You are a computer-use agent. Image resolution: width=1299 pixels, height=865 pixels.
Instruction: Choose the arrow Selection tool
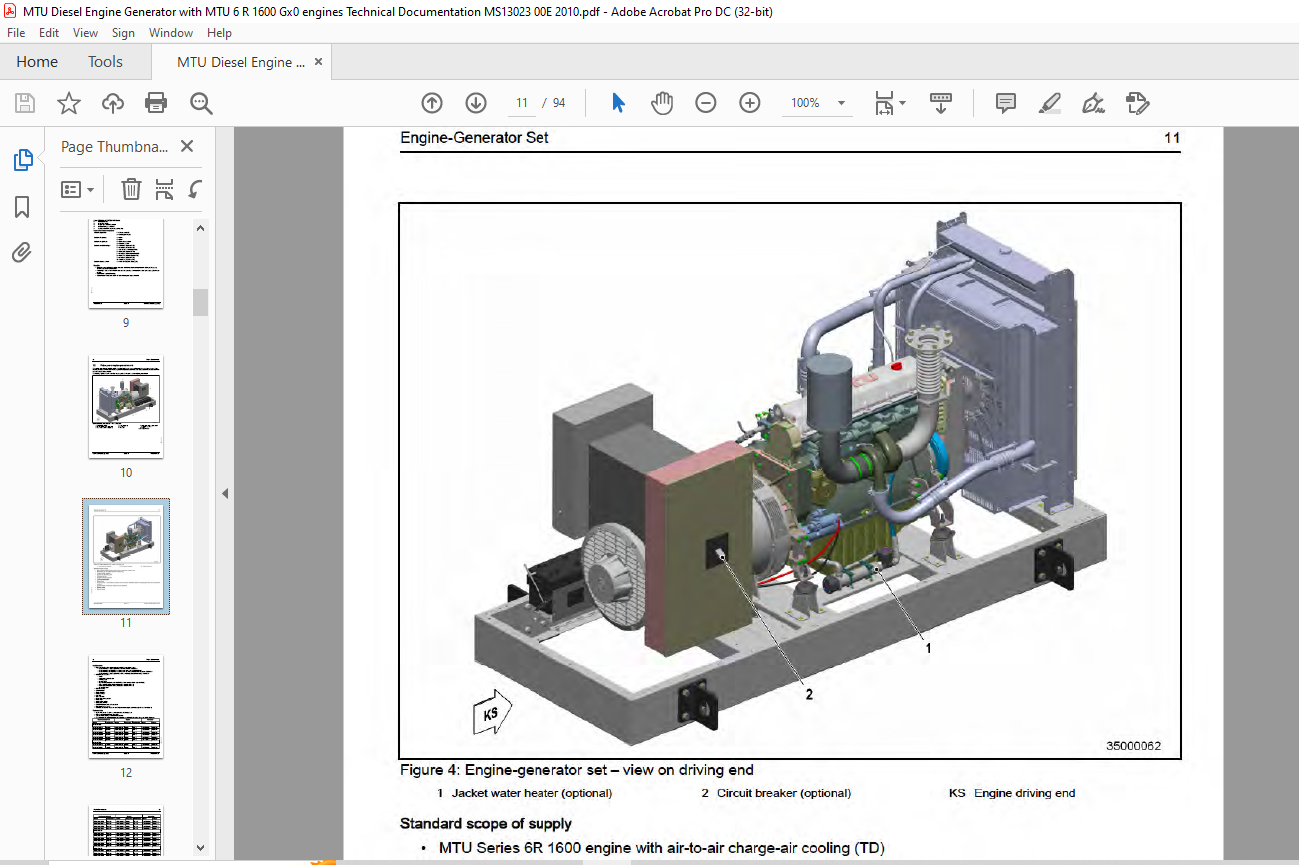[618, 103]
